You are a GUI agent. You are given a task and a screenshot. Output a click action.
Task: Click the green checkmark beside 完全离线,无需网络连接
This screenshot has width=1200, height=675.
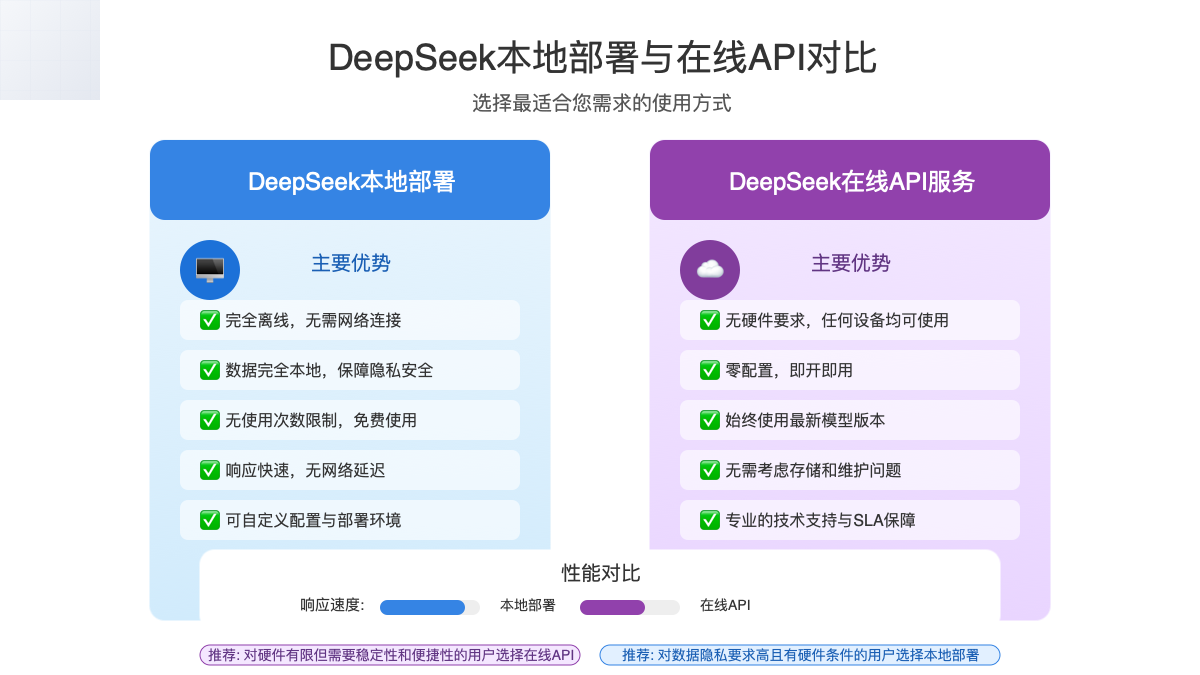pos(210,320)
